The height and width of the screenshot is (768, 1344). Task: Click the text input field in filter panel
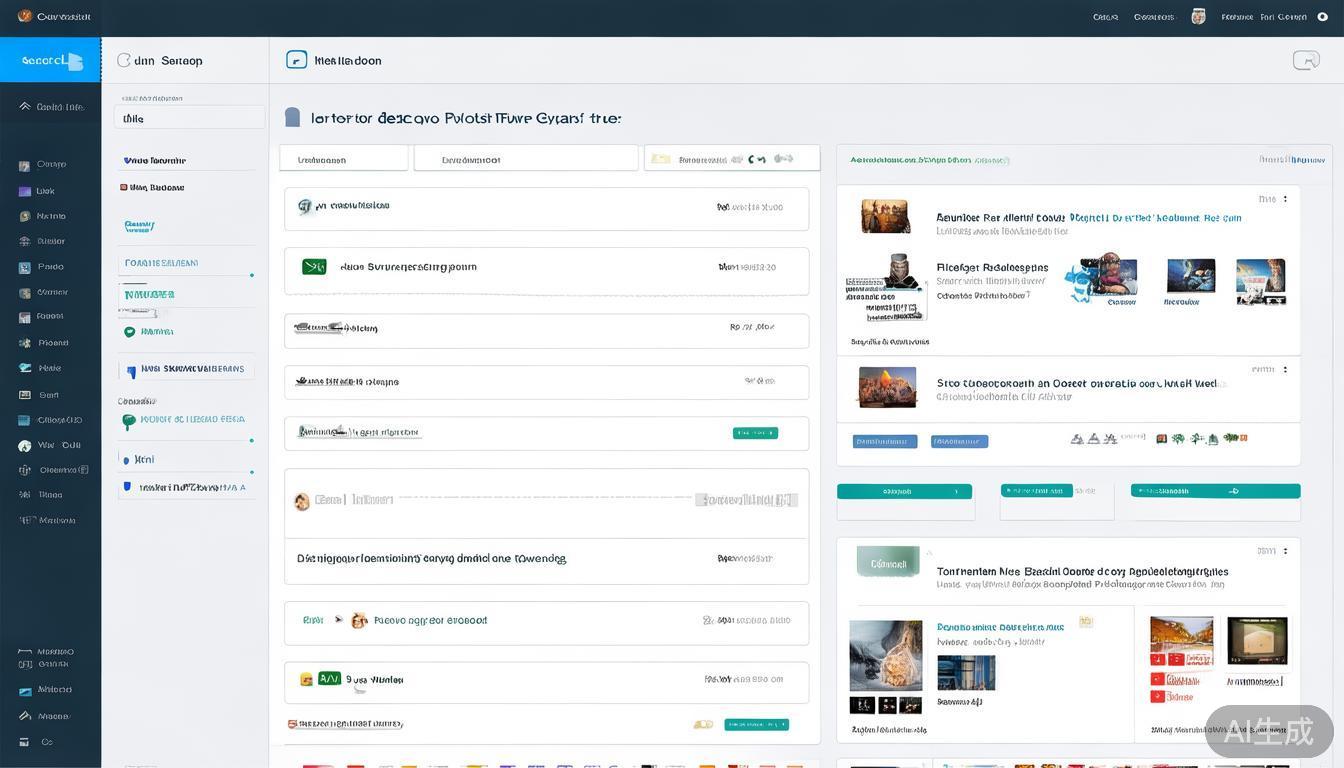[189, 118]
